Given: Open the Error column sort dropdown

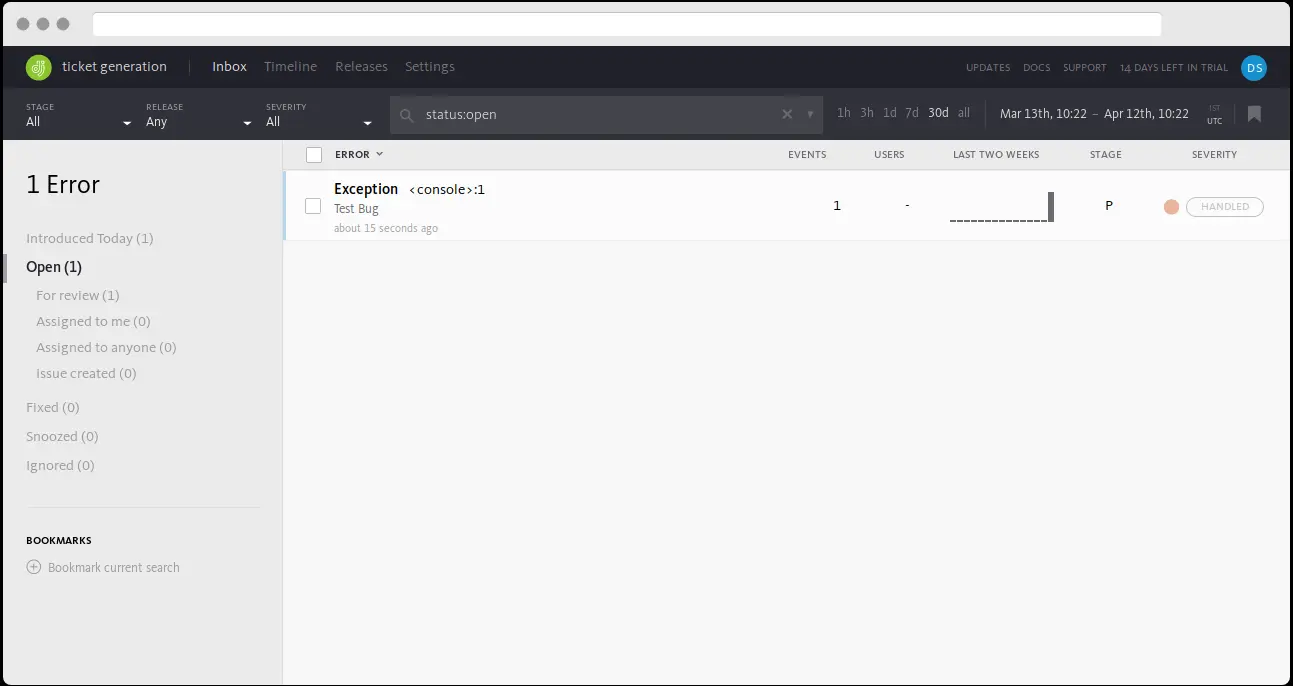Looking at the screenshot, I should click(359, 155).
